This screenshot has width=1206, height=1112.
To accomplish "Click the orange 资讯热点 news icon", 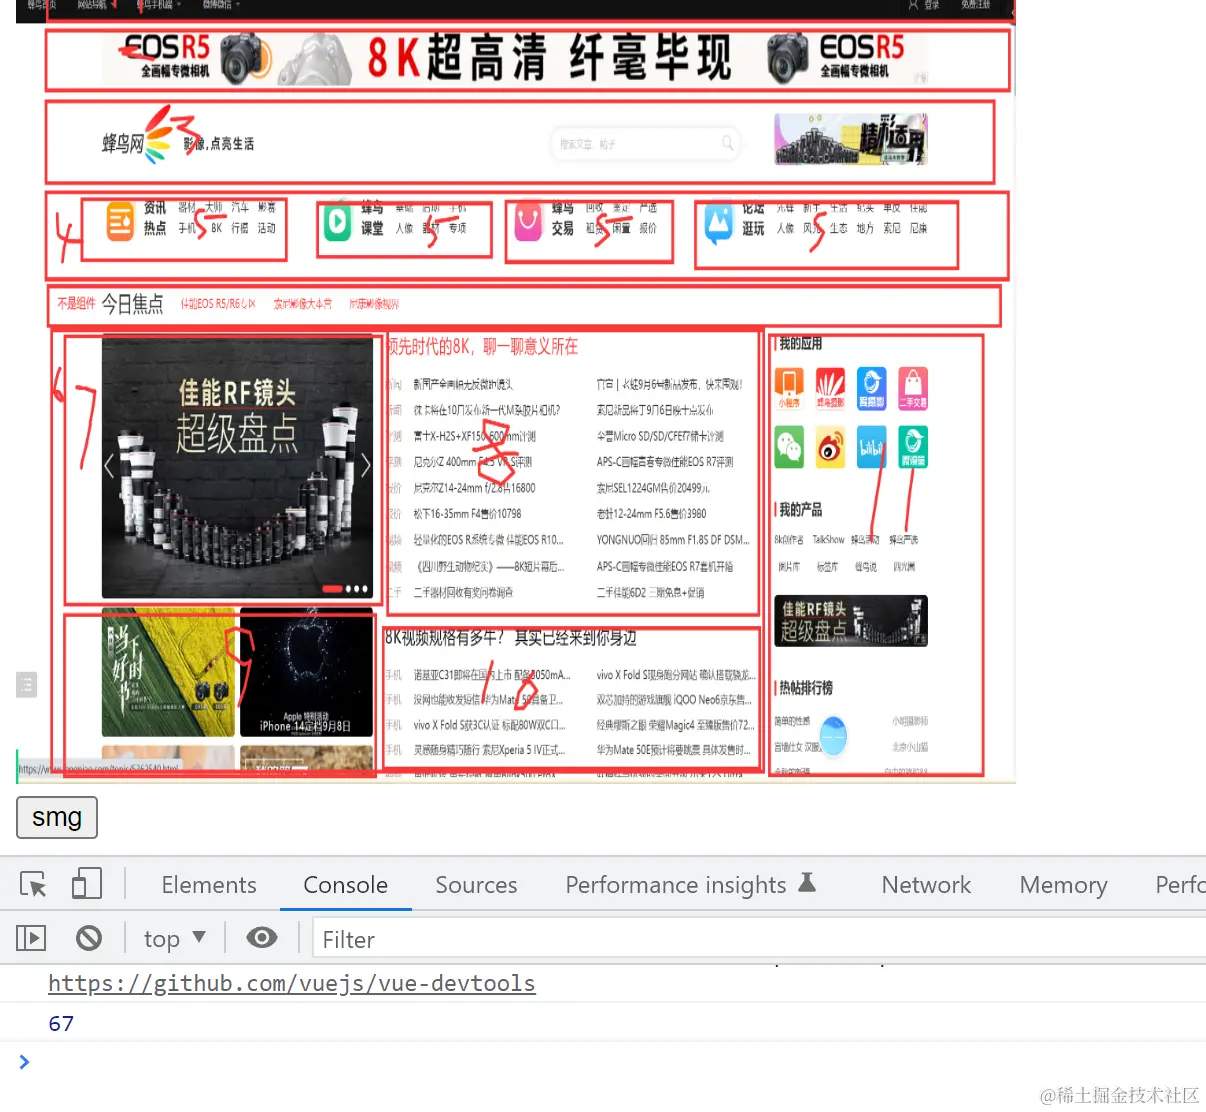I will point(120,221).
